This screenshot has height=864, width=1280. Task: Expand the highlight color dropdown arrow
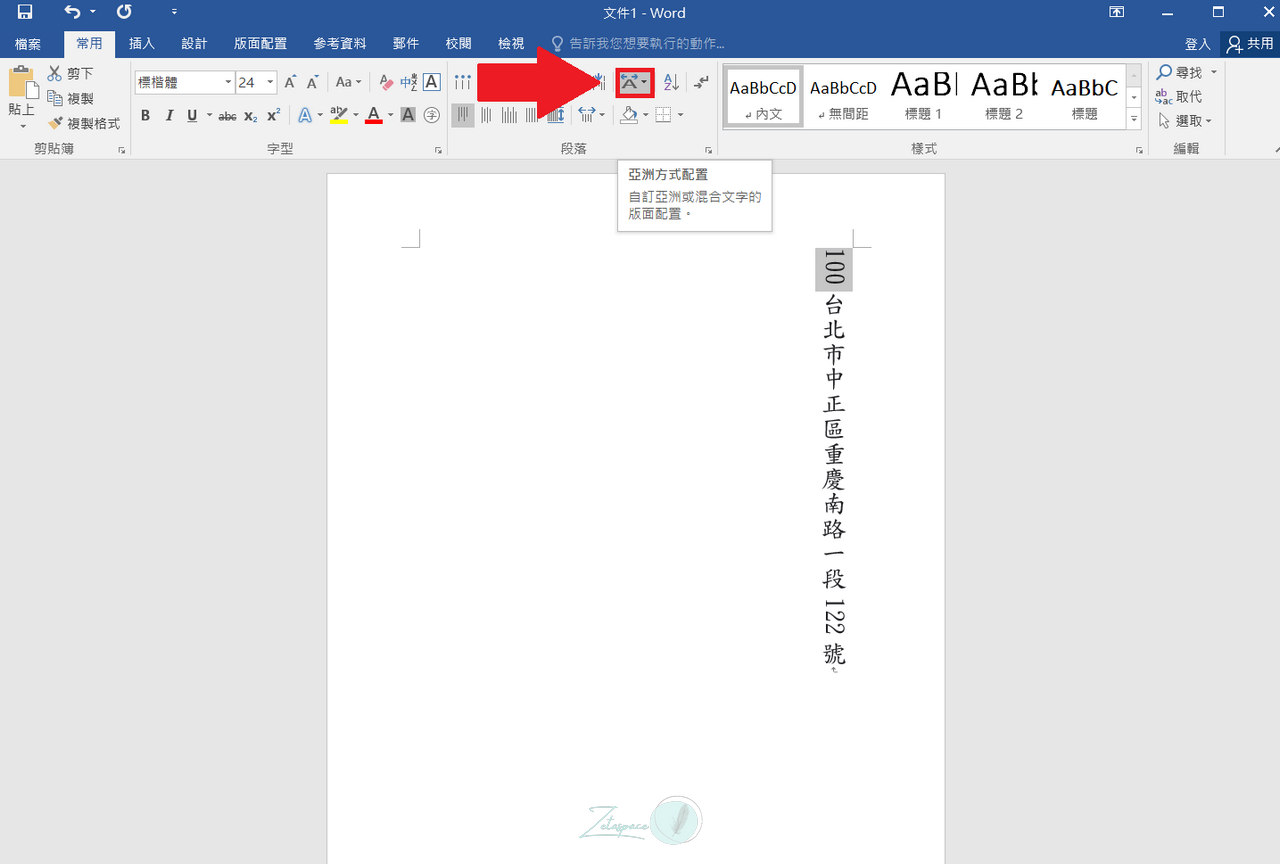point(355,115)
